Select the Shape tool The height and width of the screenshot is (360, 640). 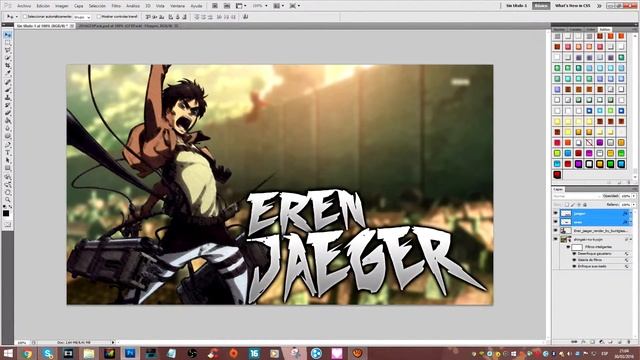[x=7, y=169]
